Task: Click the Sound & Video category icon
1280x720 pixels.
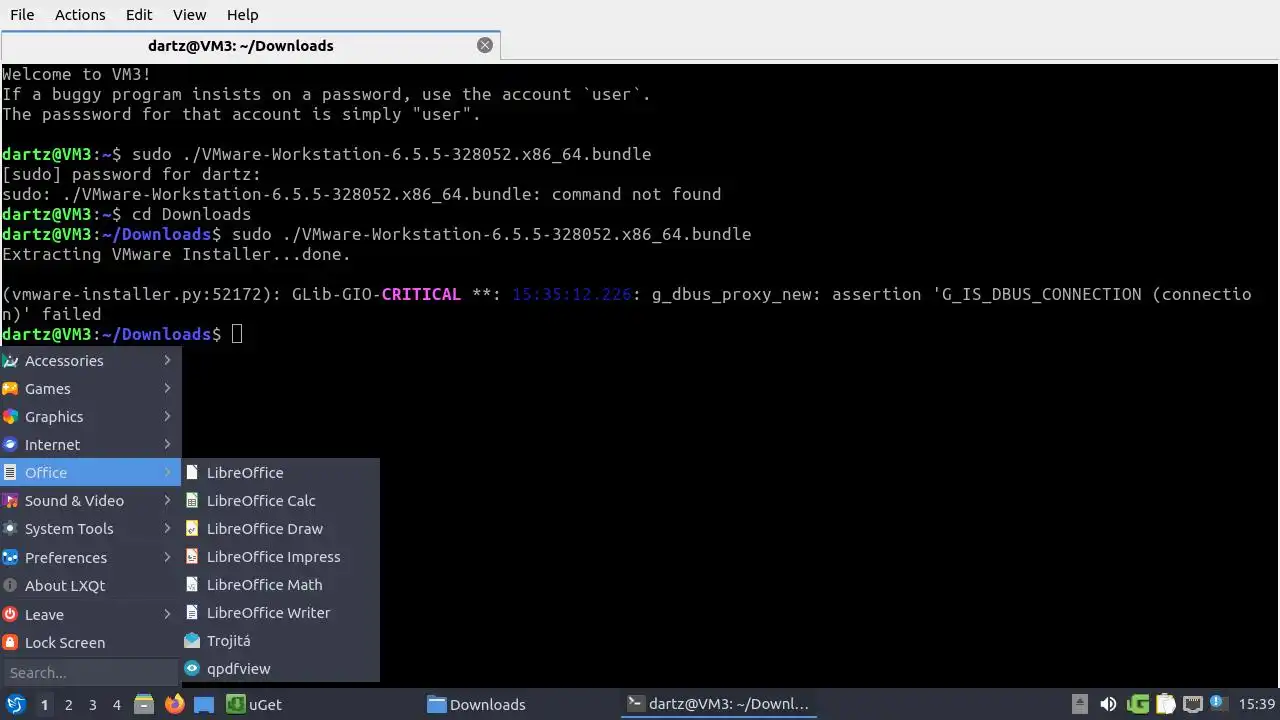Action: point(10,500)
